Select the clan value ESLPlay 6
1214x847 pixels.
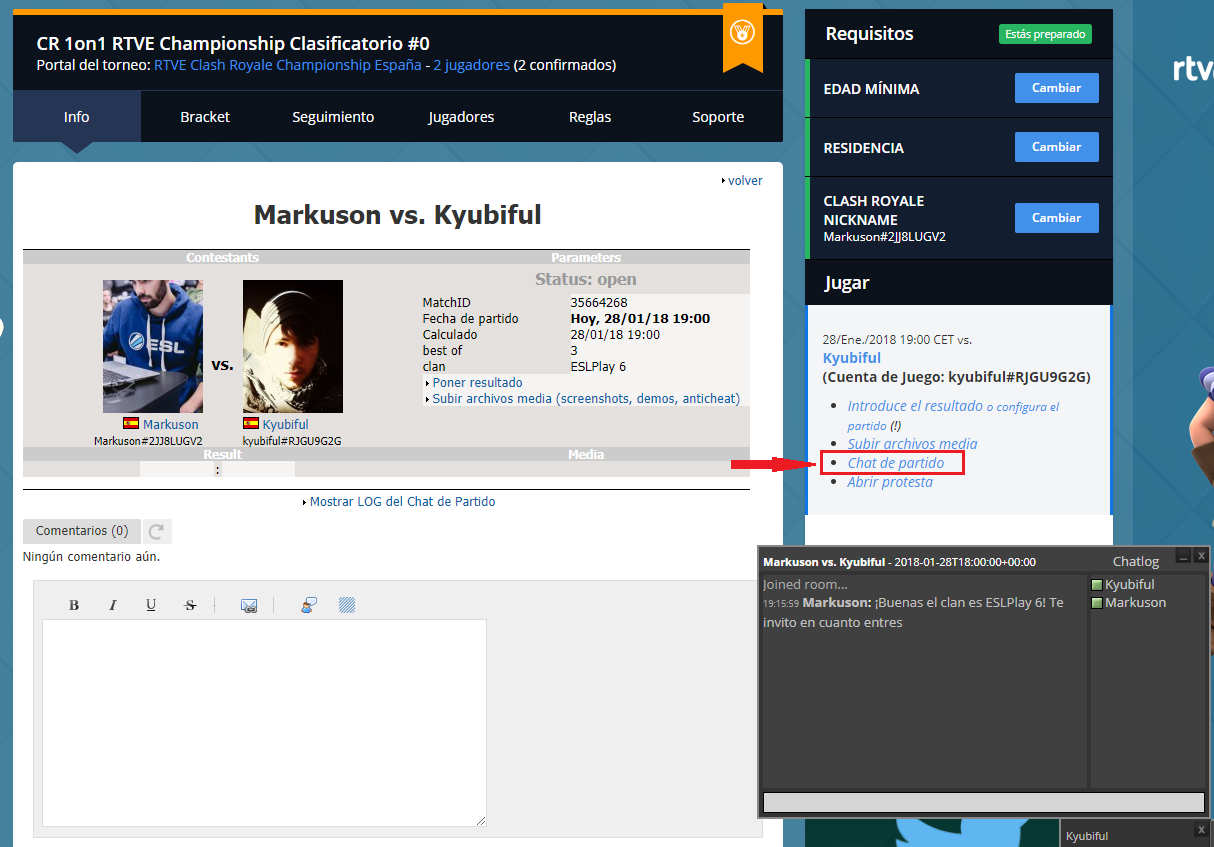tap(598, 367)
